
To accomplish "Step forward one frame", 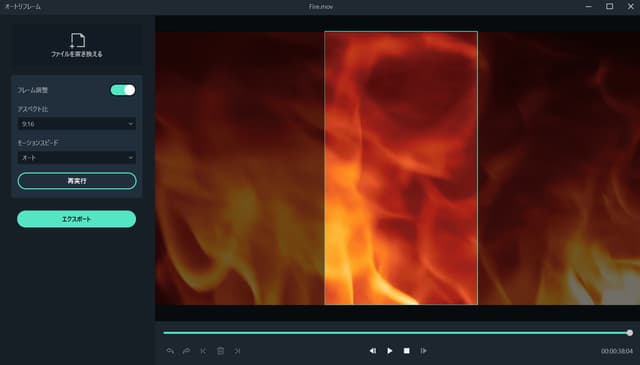I will tap(423, 351).
